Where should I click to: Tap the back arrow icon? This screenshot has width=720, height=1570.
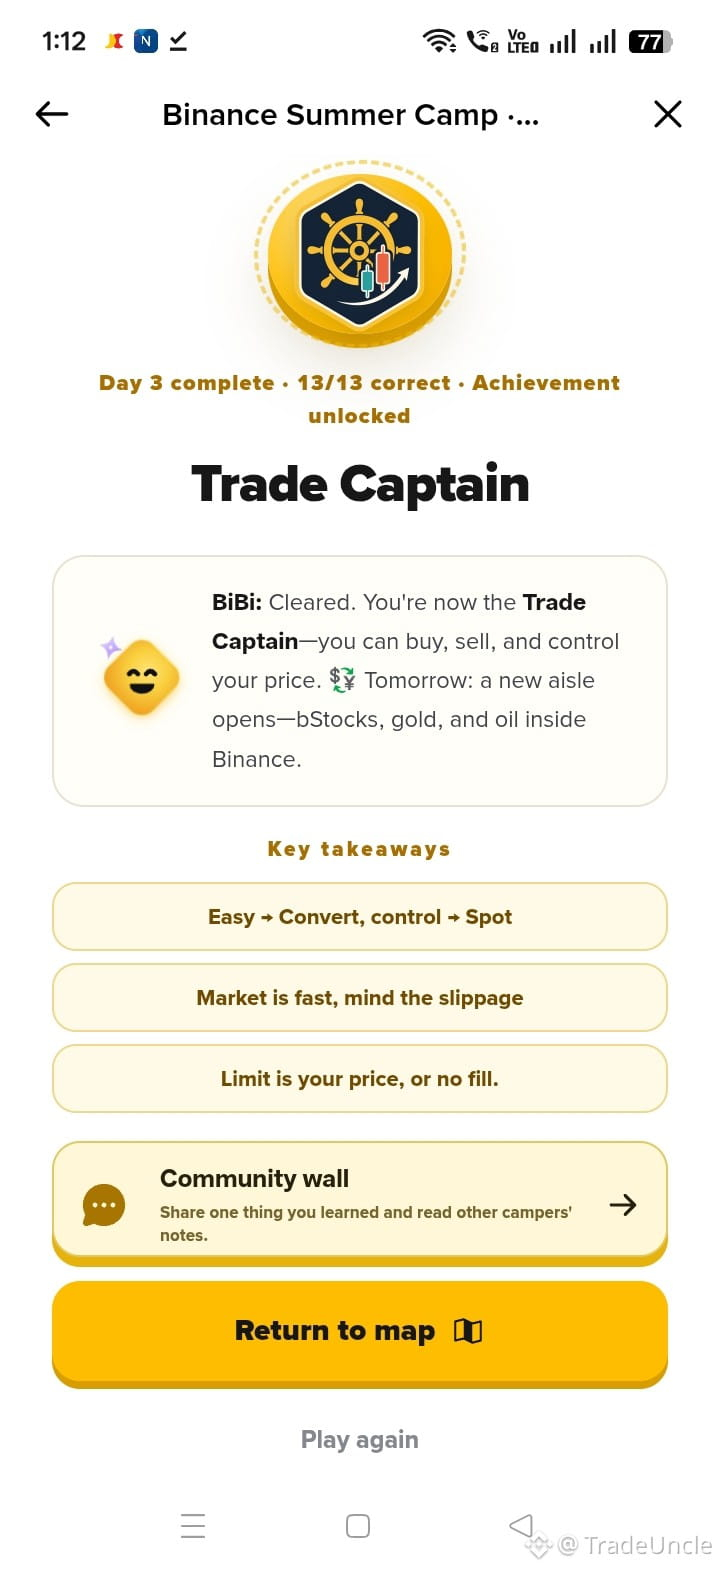click(52, 114)
